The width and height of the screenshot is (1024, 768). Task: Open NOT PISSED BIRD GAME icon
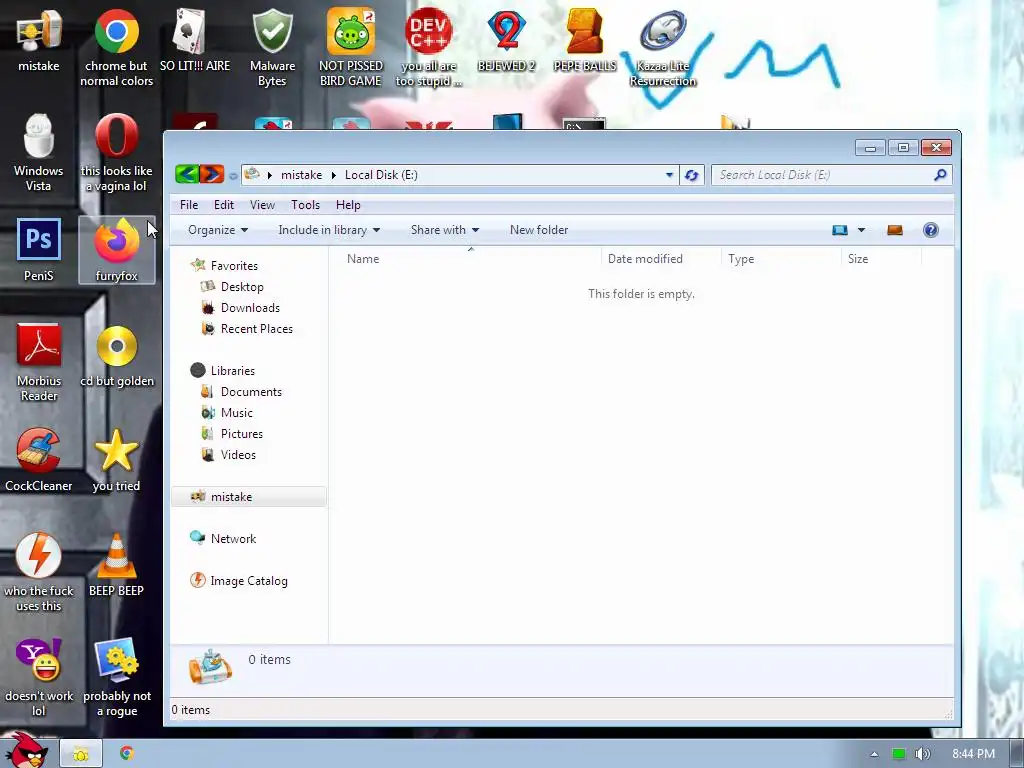point(351,48)
